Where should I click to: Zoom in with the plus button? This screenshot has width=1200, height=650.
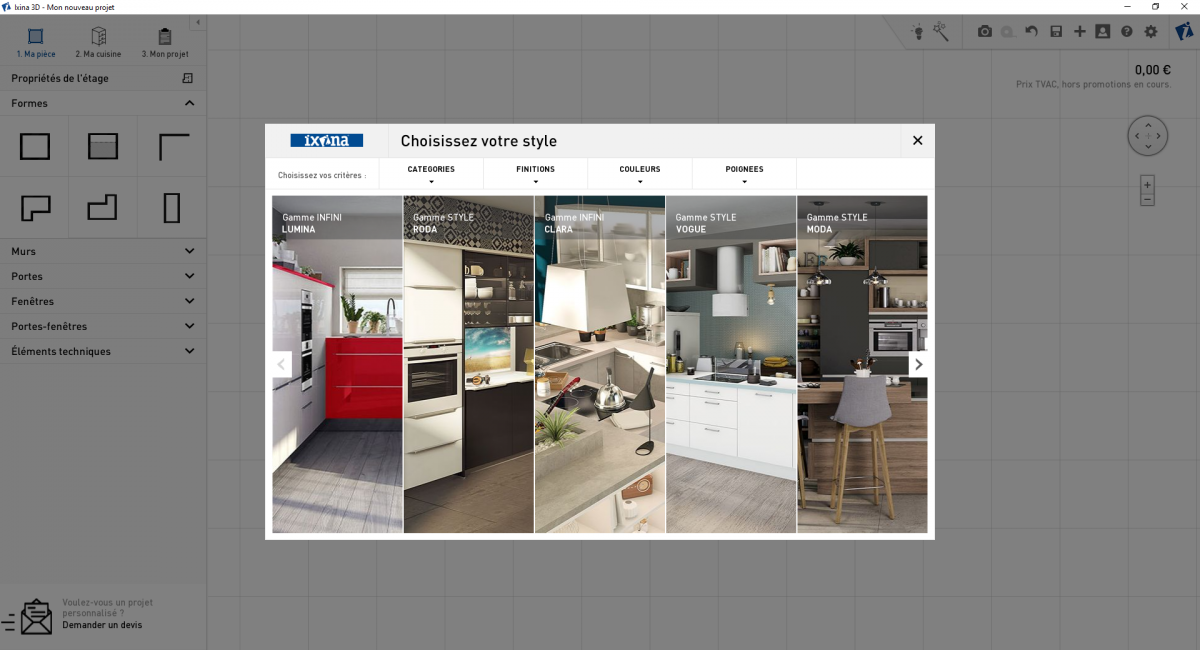point(1147,184)
